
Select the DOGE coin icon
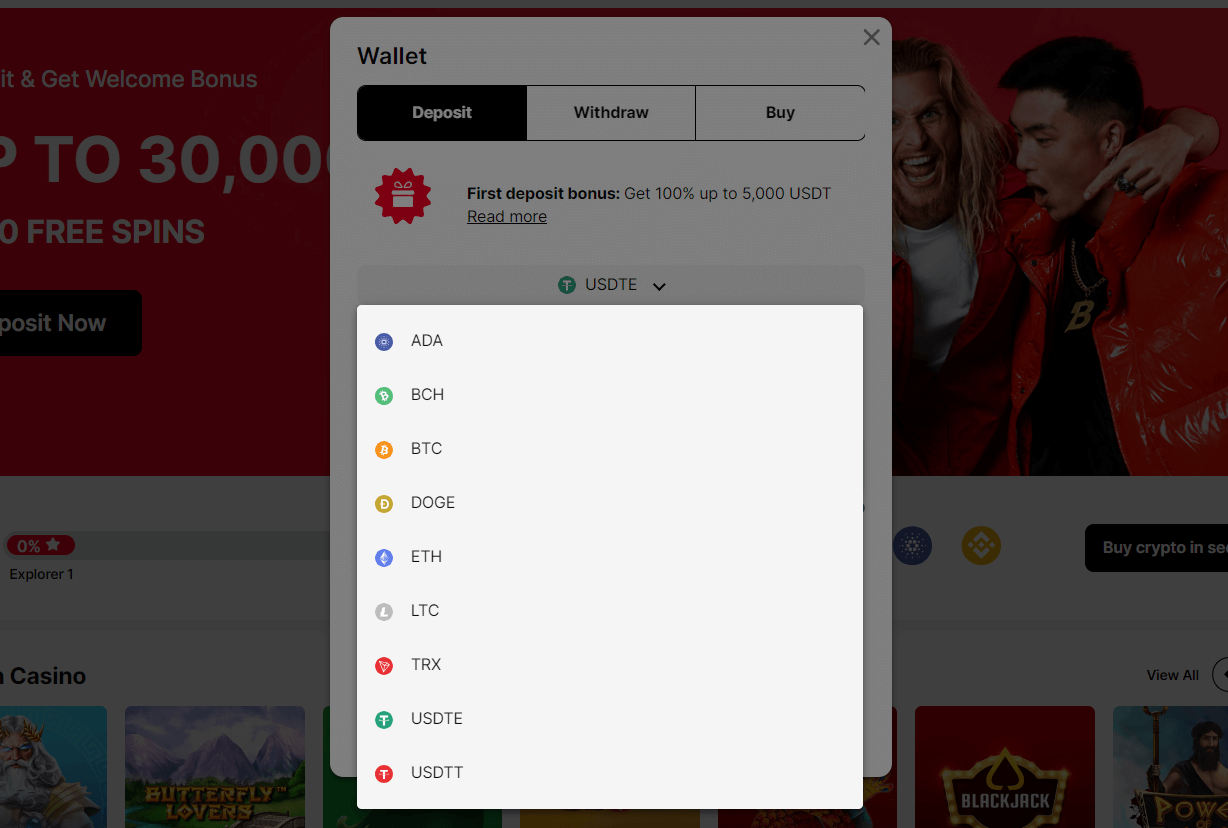coord(384,504)
